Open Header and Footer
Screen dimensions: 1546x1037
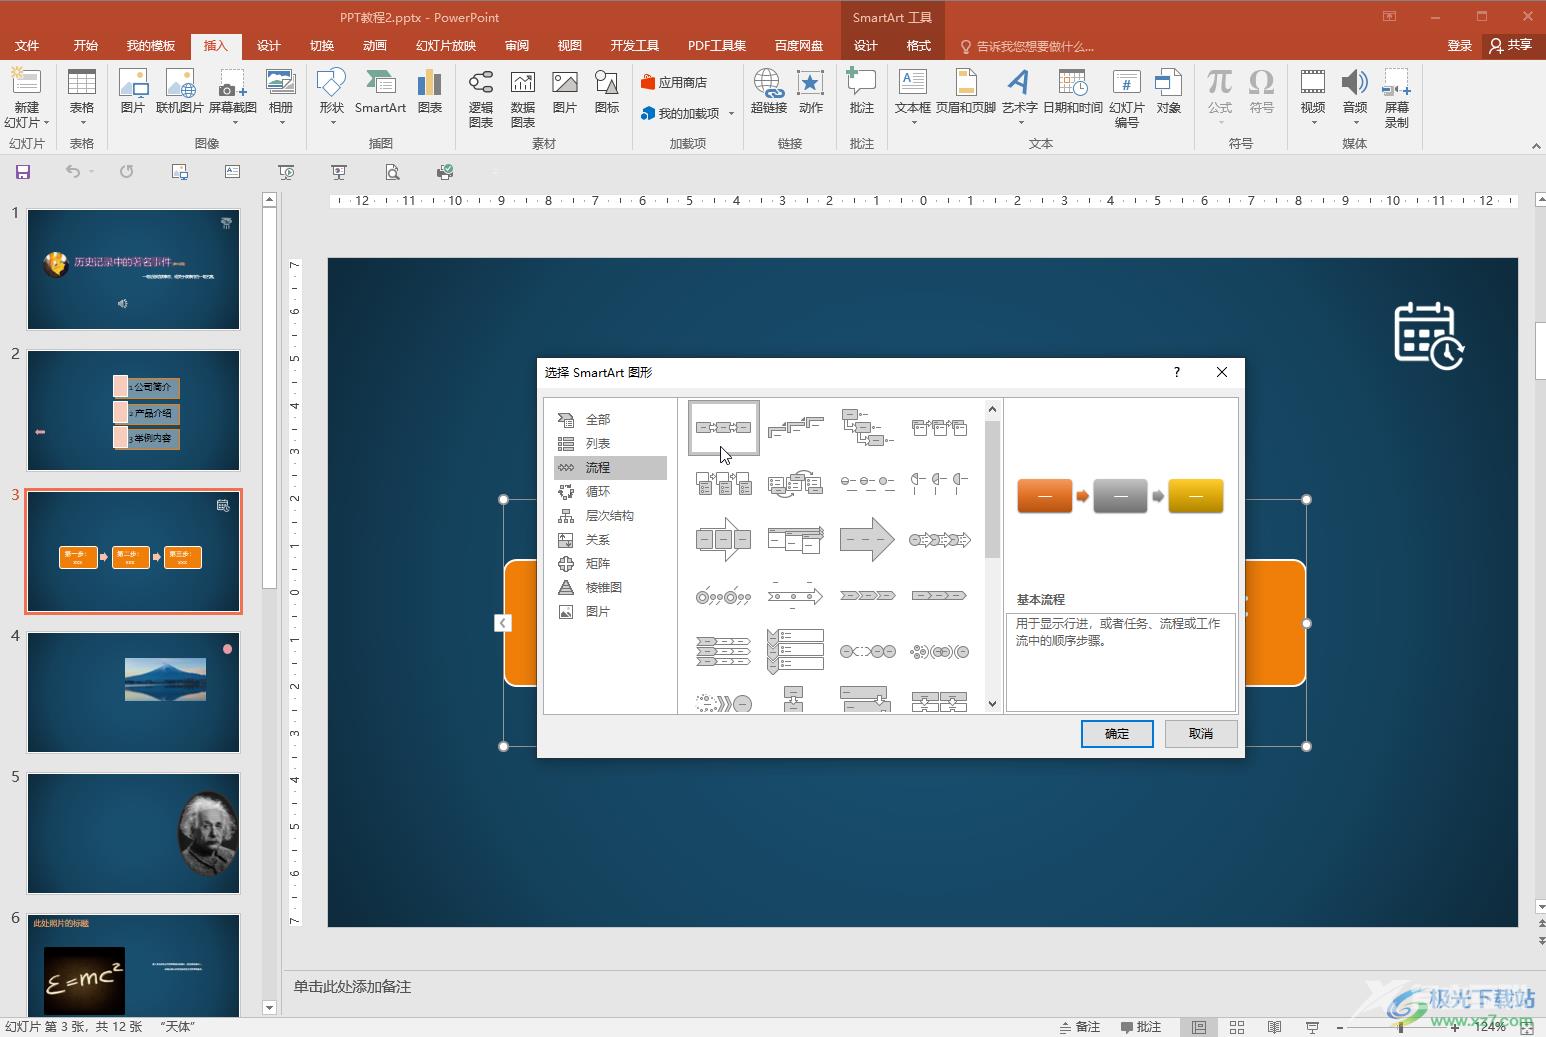(x=966, y=92)
